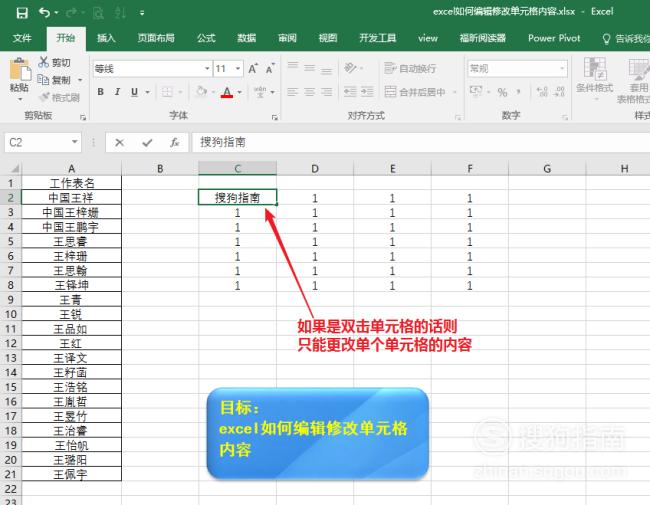Click the formula bar containing 搜狗指南
The width and height of the screenshot is (650, 505).
coord(421,143)
